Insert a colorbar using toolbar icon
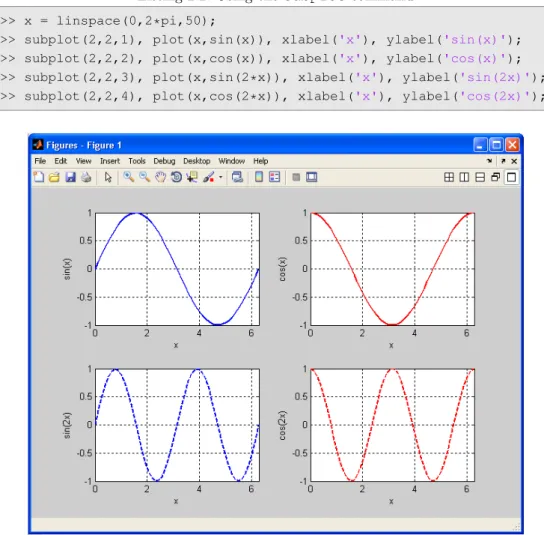Screen dimensions: 544x535 (258, 177)
